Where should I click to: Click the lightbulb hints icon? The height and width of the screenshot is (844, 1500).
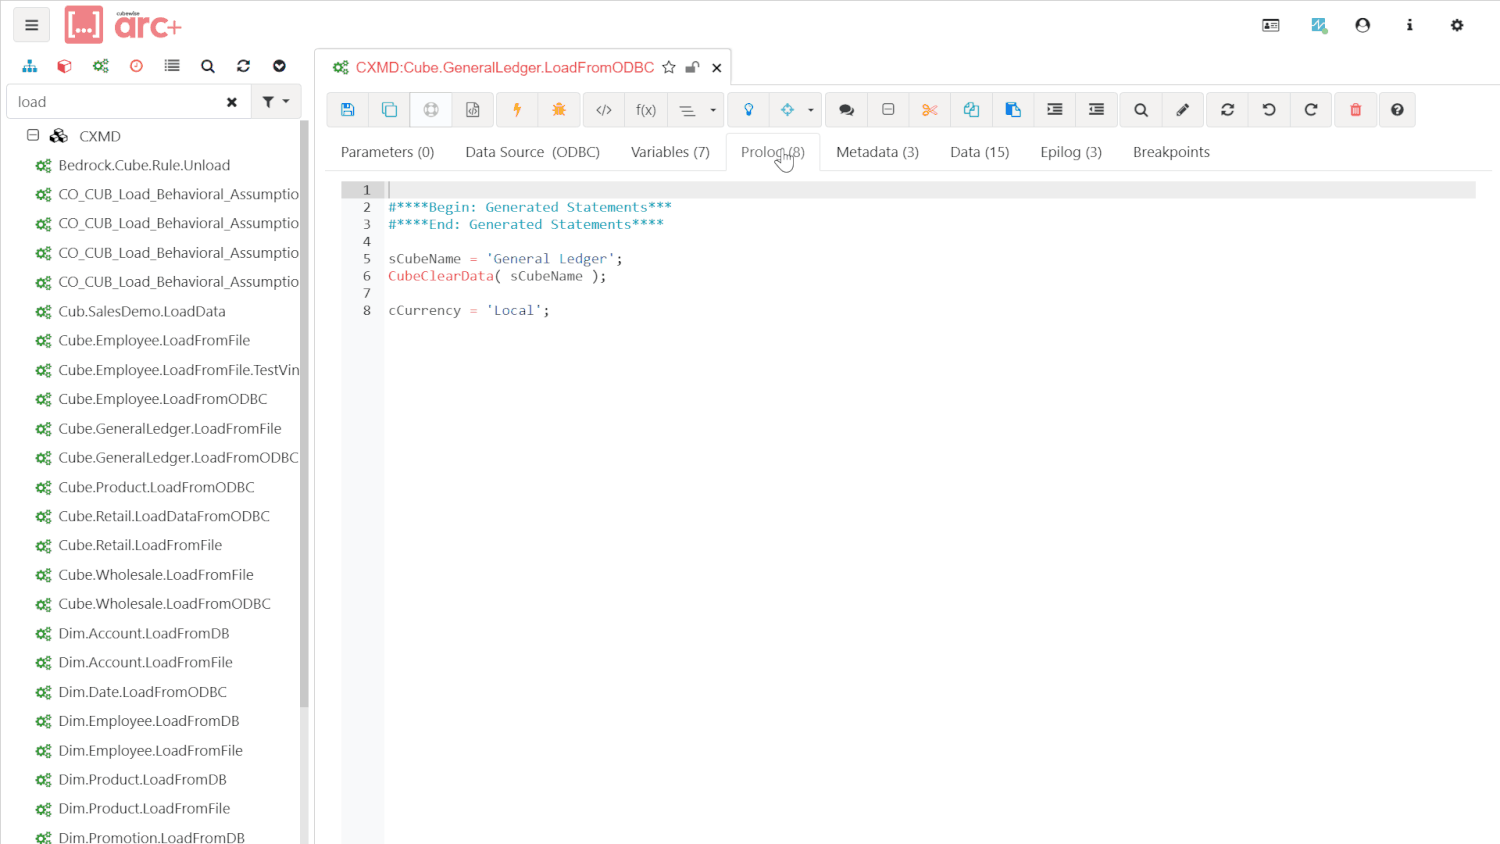click(748, 110)
